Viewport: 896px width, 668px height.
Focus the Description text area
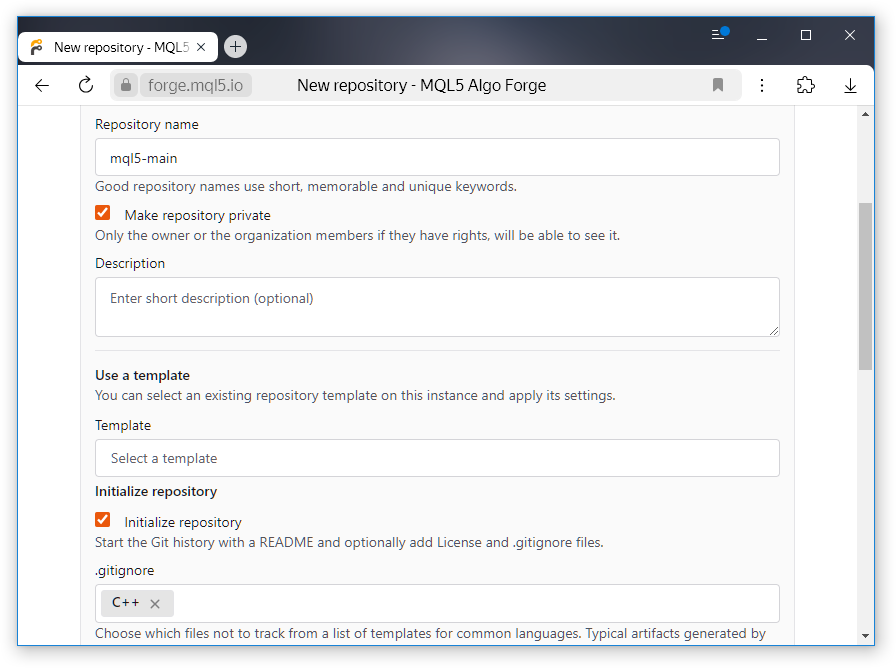coord(437,307)
